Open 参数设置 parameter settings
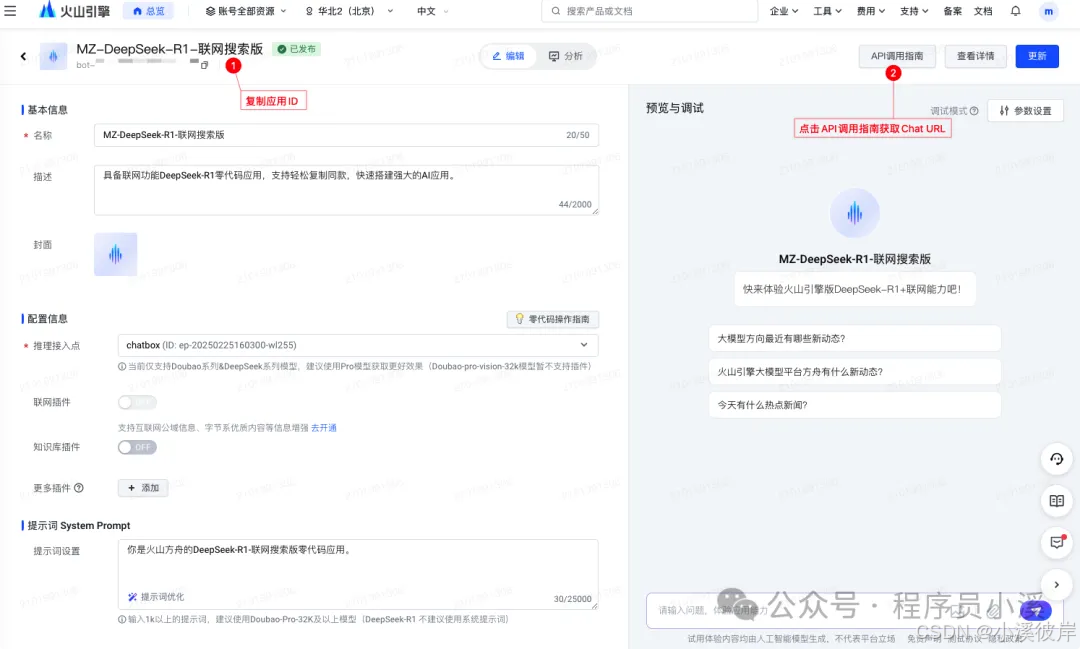The width and height of the screenshot is (1080, 649). coord(1025,110)
